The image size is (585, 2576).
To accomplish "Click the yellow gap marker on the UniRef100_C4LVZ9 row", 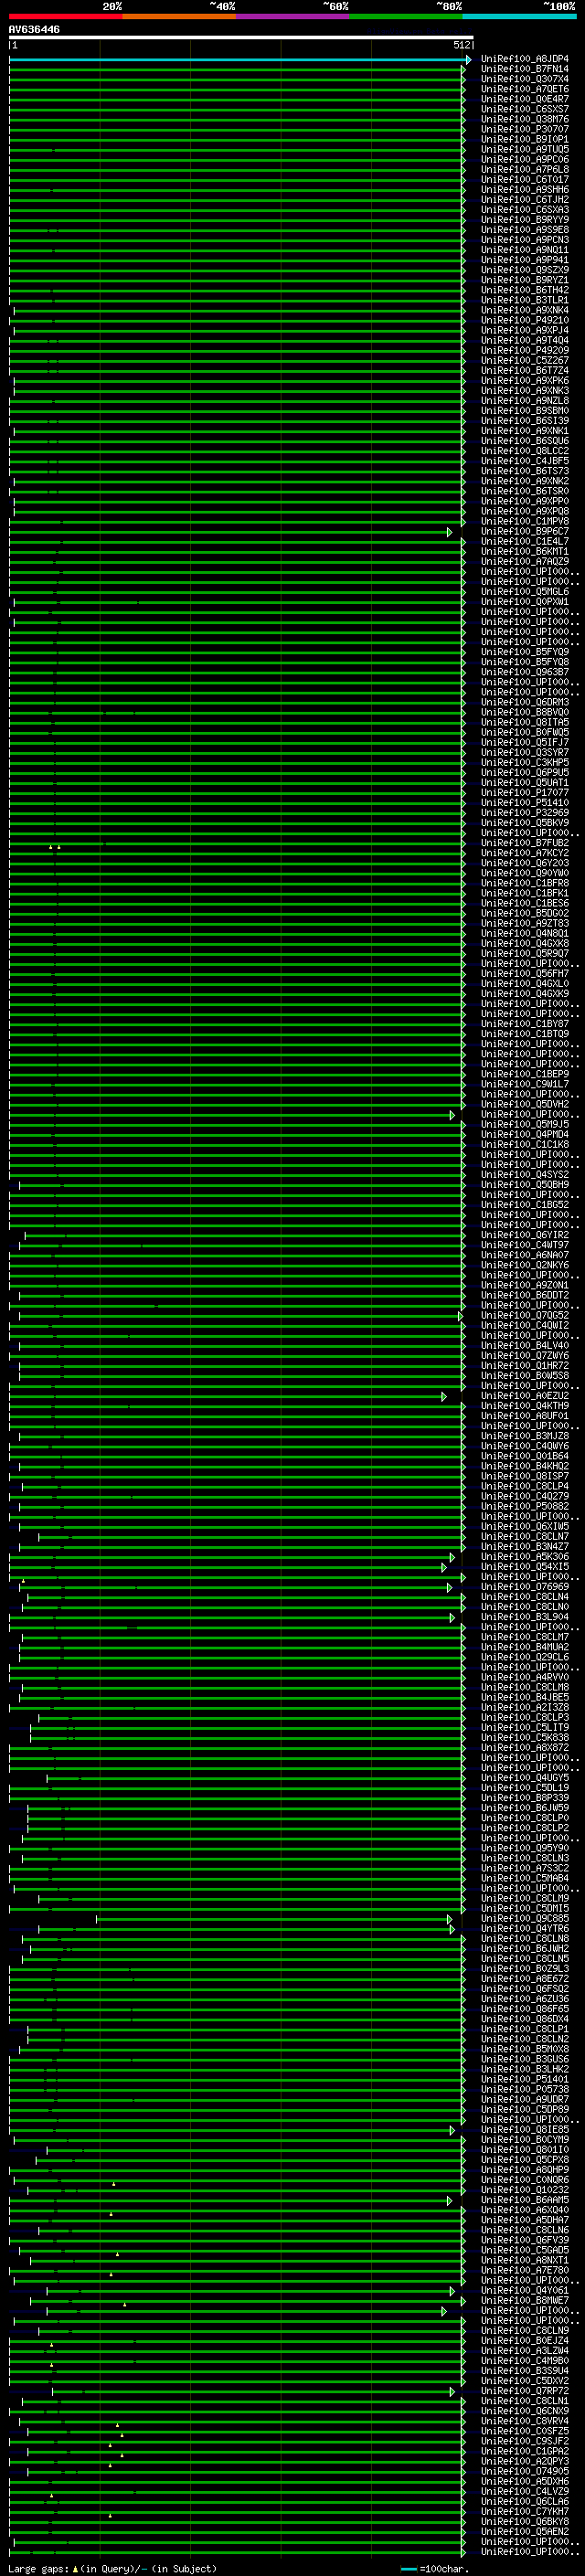I will (x=52, y=2494).
